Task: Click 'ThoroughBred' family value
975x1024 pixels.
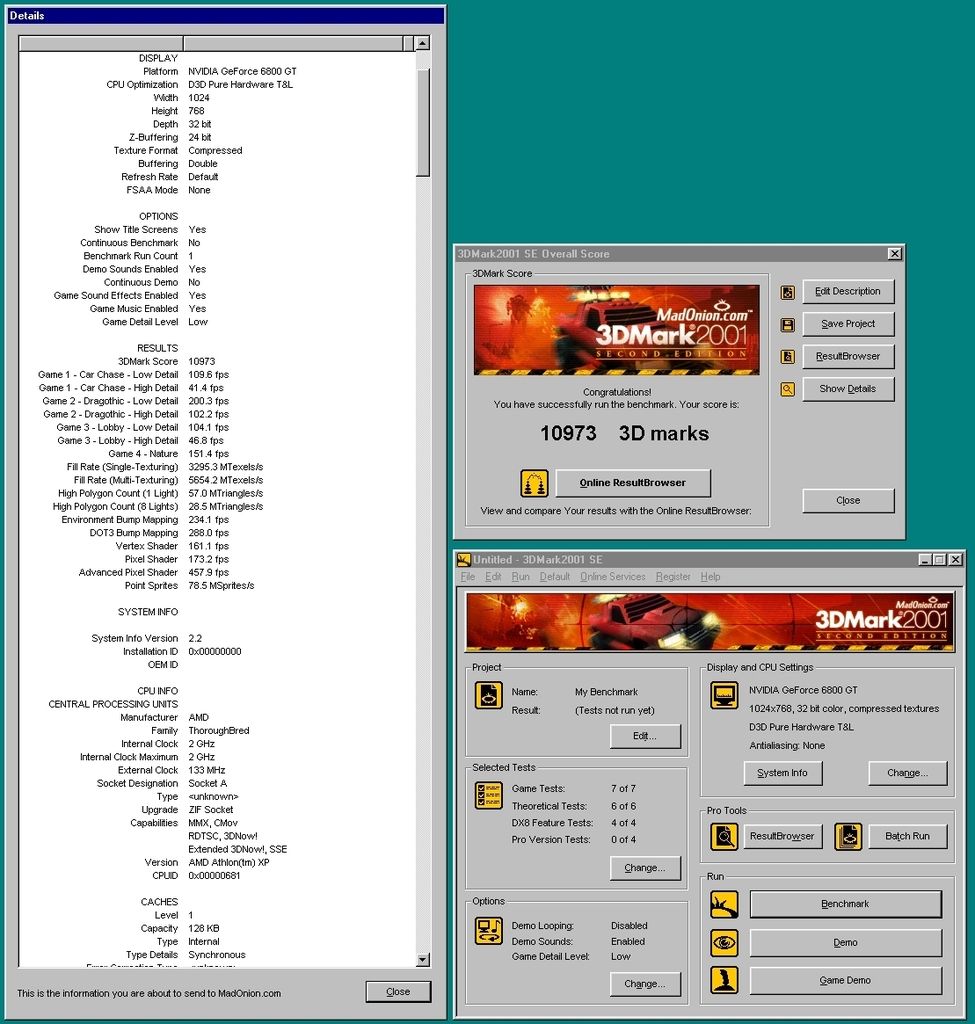Action: tap(219, 731)
